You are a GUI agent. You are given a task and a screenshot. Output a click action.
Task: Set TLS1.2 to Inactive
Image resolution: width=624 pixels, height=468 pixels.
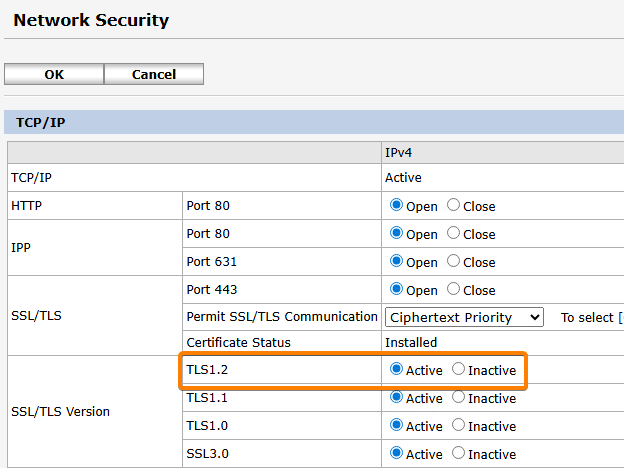pos(459,369)
